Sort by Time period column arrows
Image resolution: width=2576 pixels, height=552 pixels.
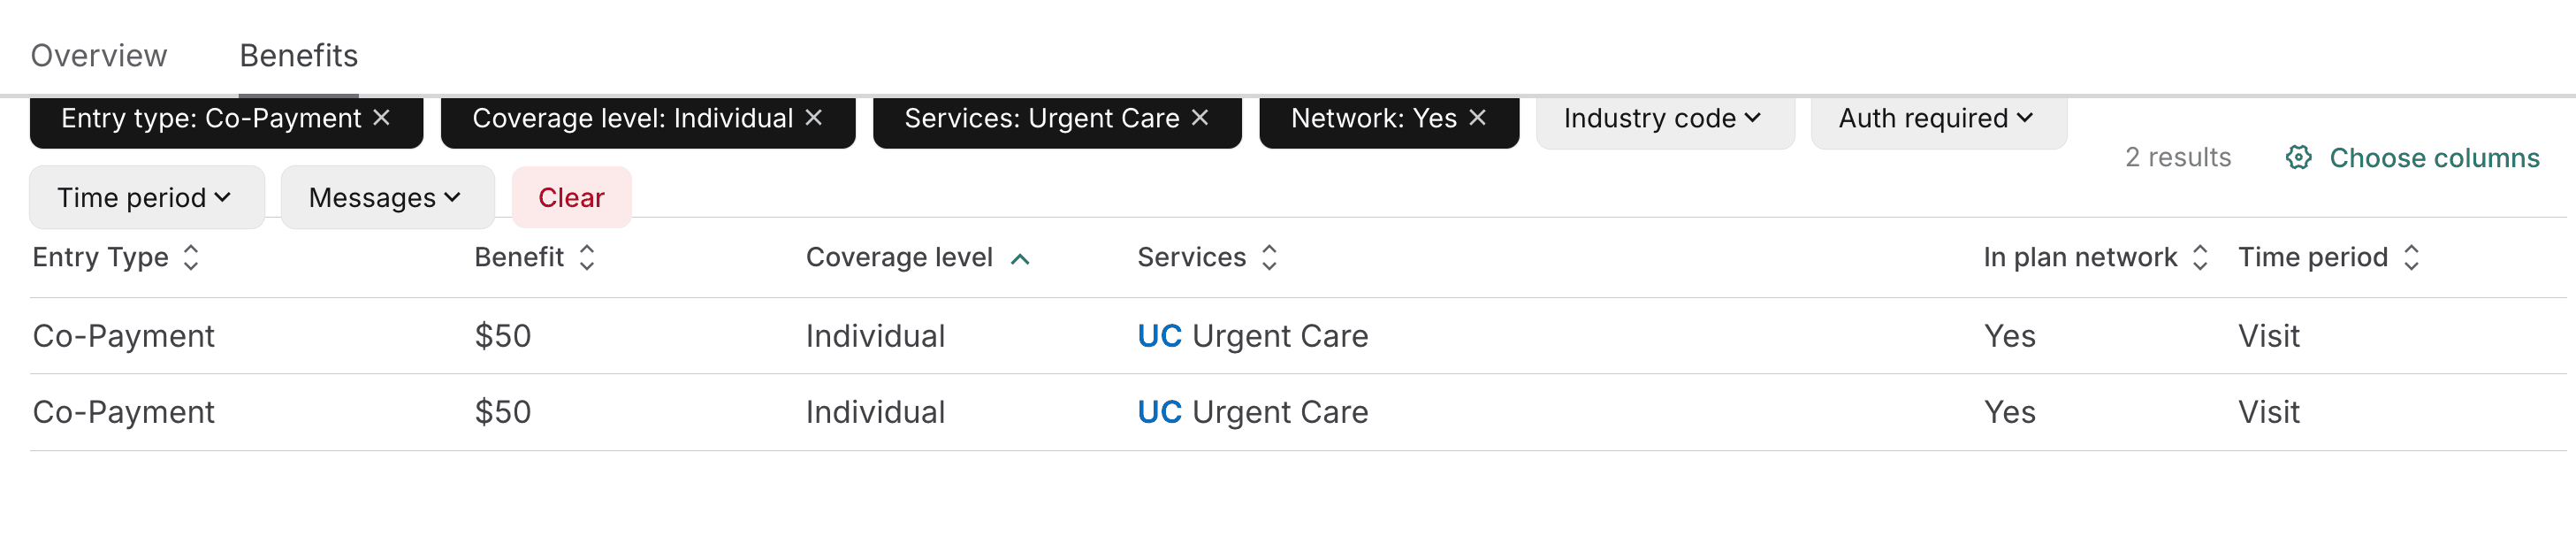click(x=2411, y=258)
